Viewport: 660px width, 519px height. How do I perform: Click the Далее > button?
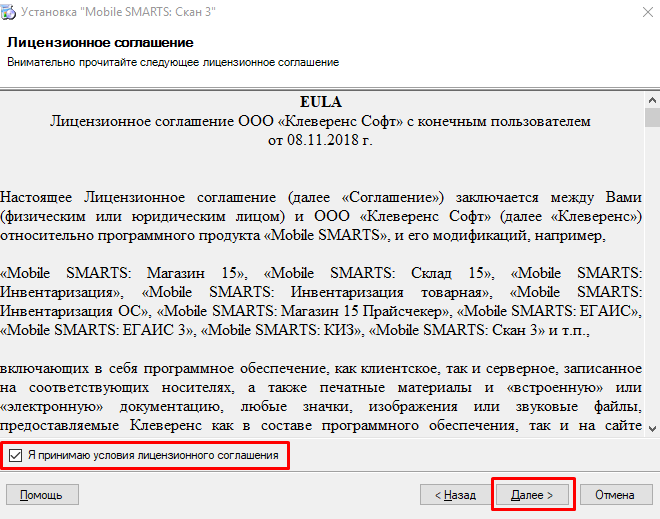coord(532,495)
